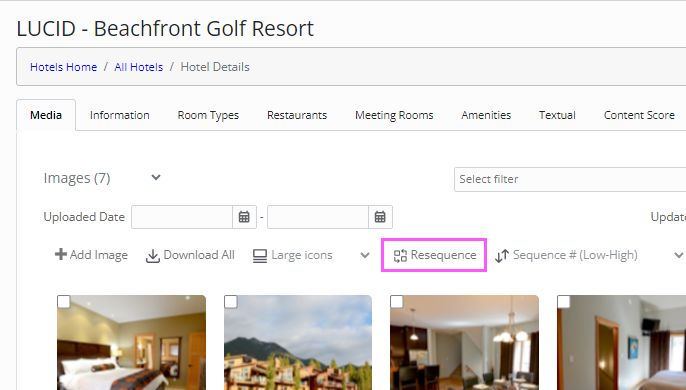Click the plus icon beside Add Image
The width and height of the screenshot is (686, 390).
coord(60,254)
